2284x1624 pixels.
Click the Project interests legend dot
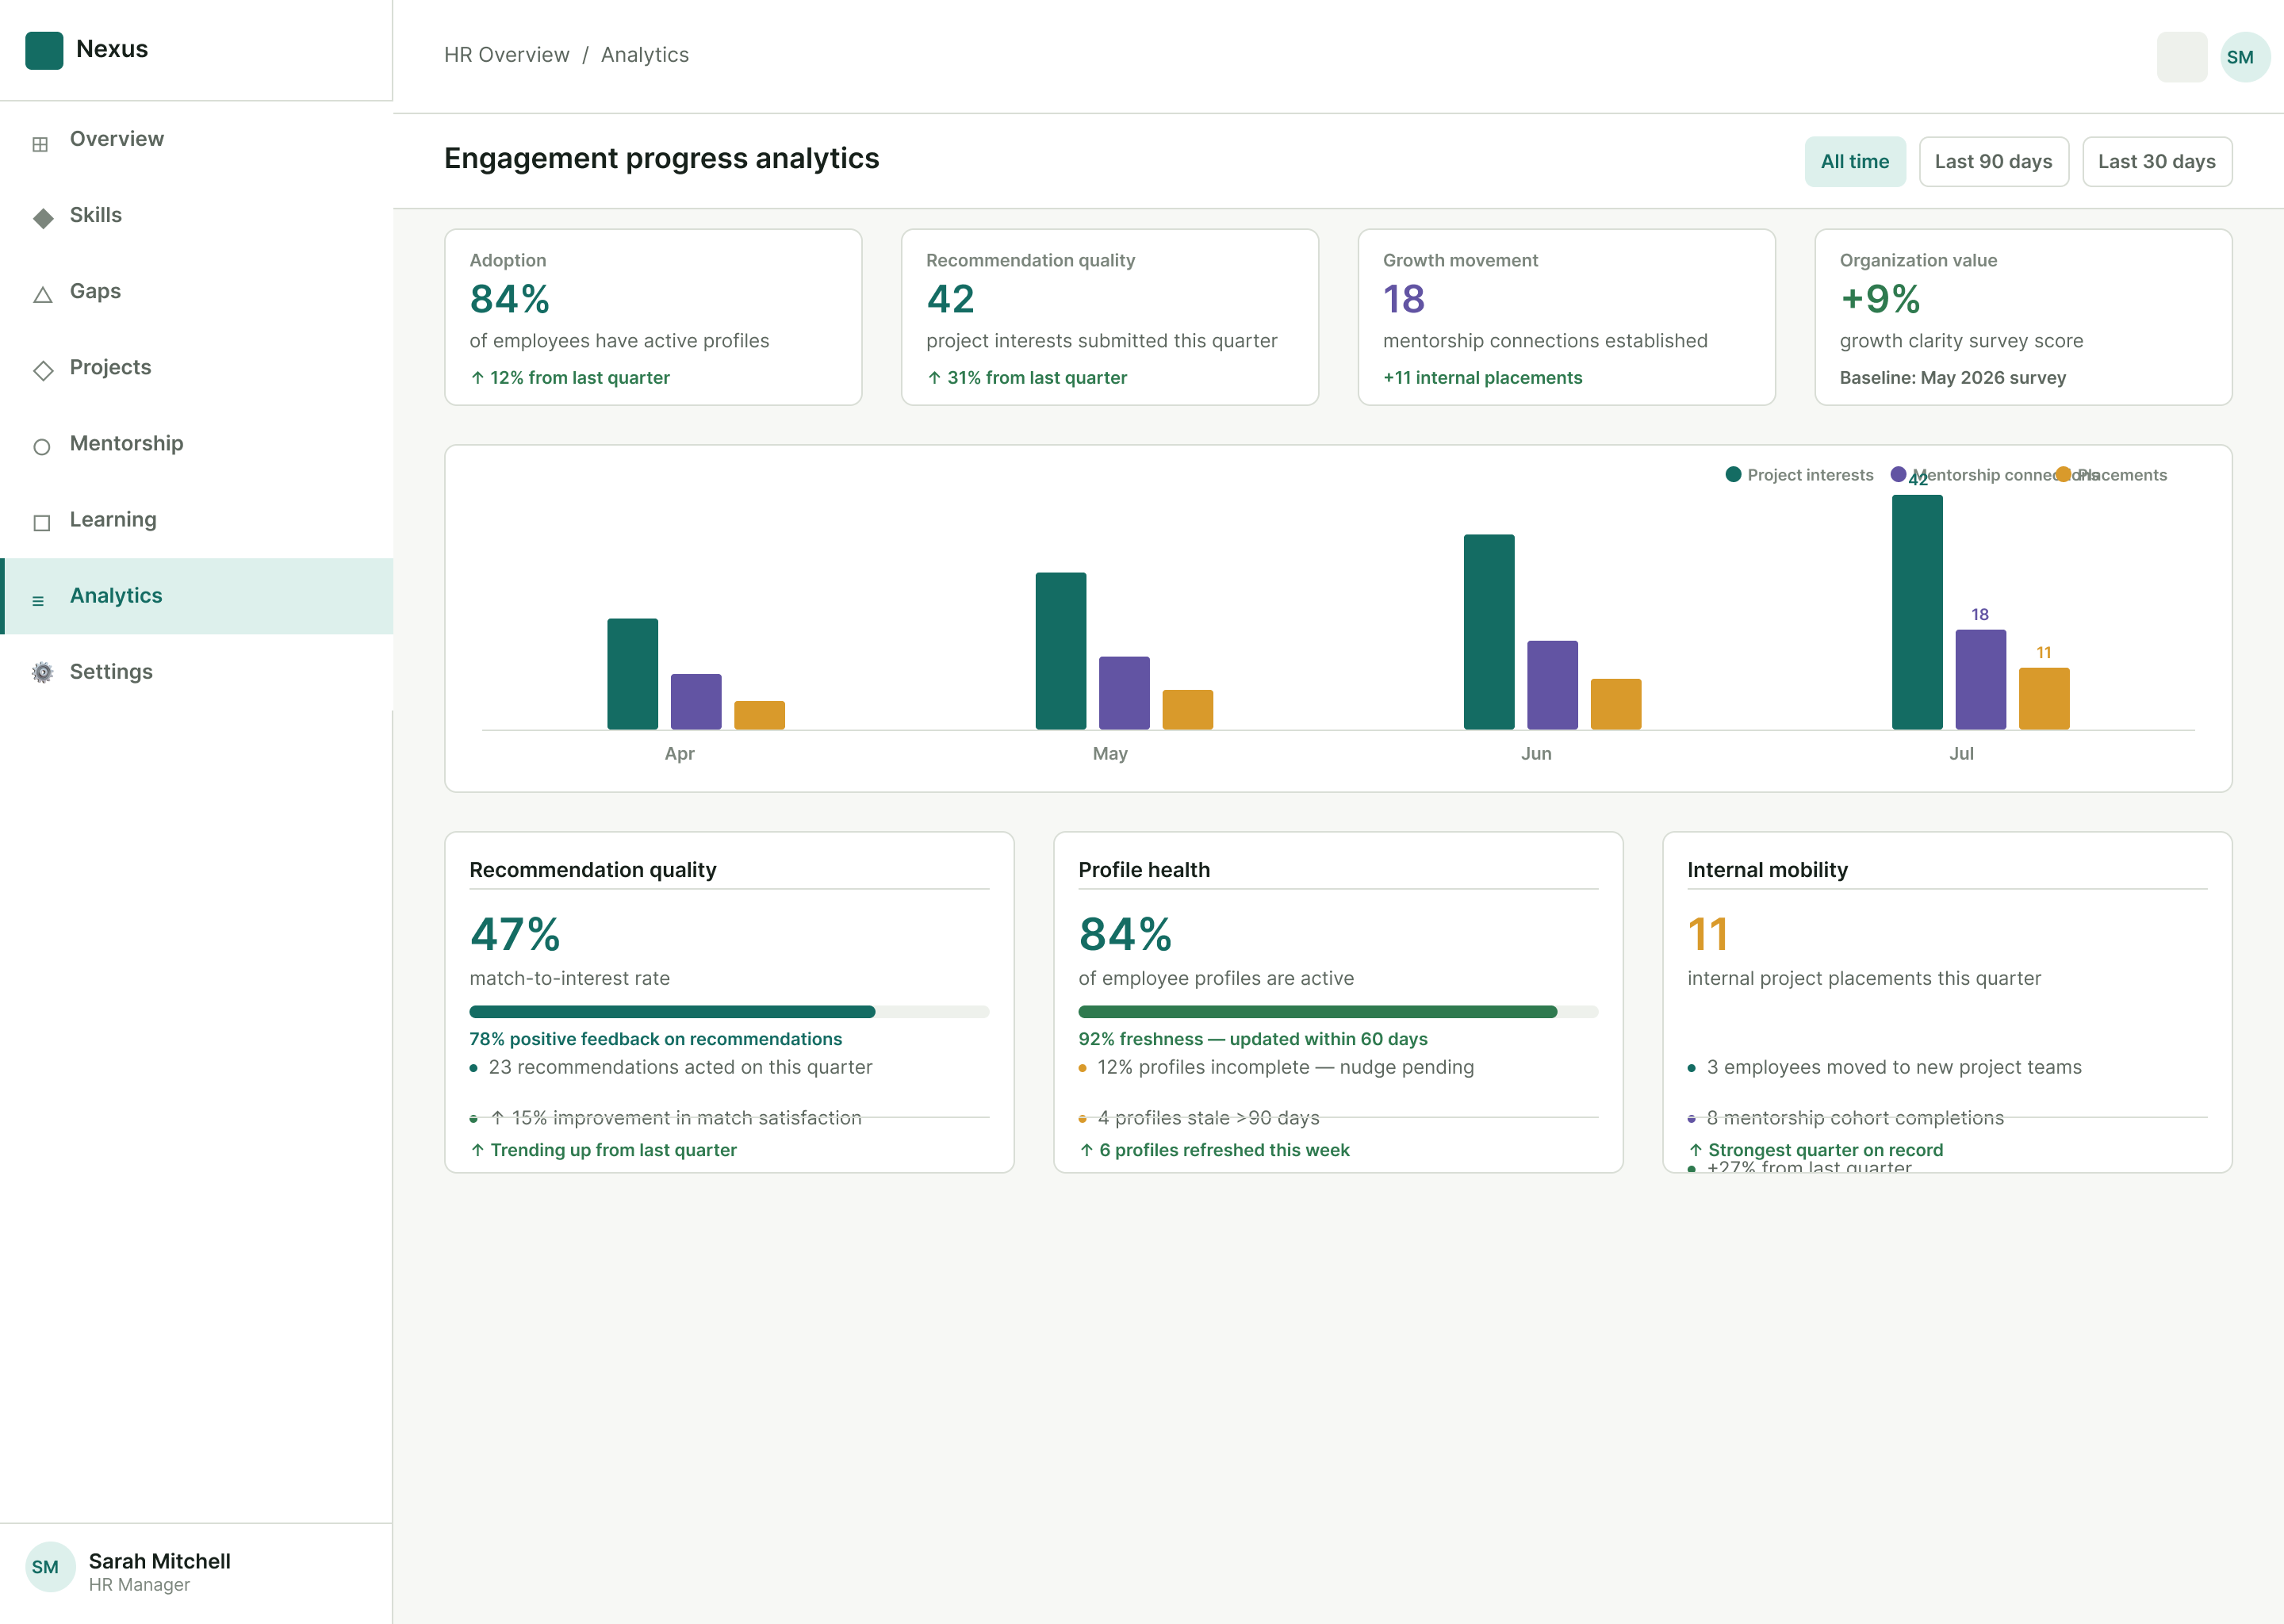1733,474
